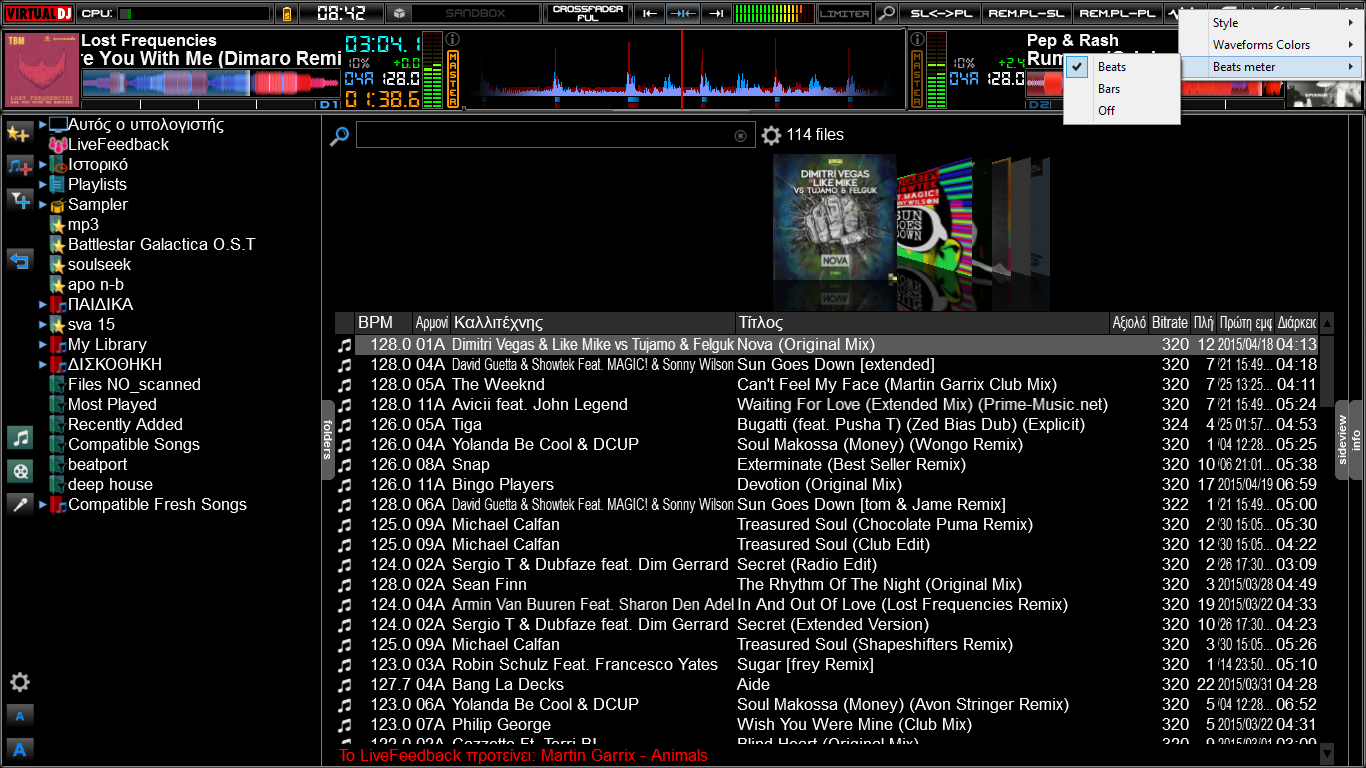Click the add virtual folder icon

19,166
